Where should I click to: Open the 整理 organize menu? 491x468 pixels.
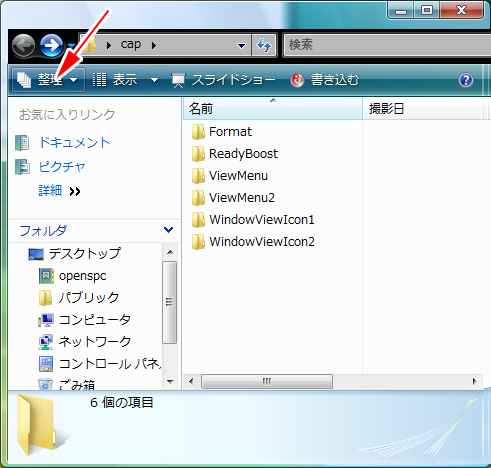coord(48,80)
